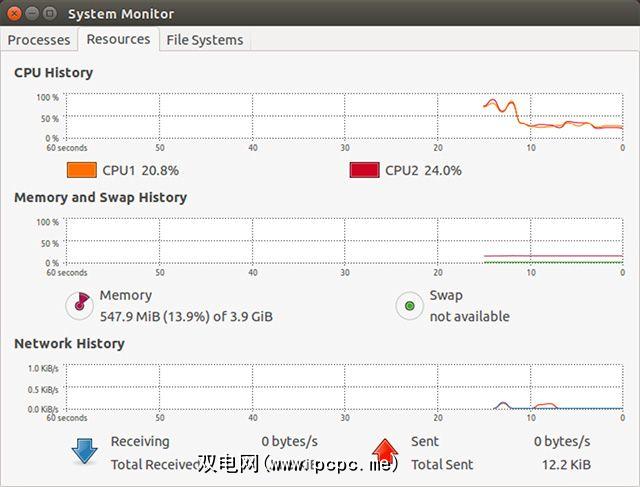Click the System Monitor title bar

coord(300,13)
